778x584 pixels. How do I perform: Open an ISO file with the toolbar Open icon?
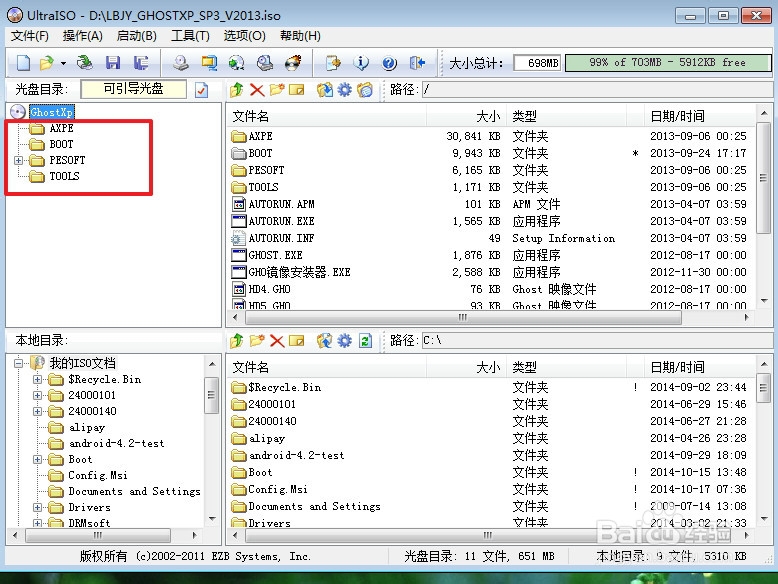[46, 63]
